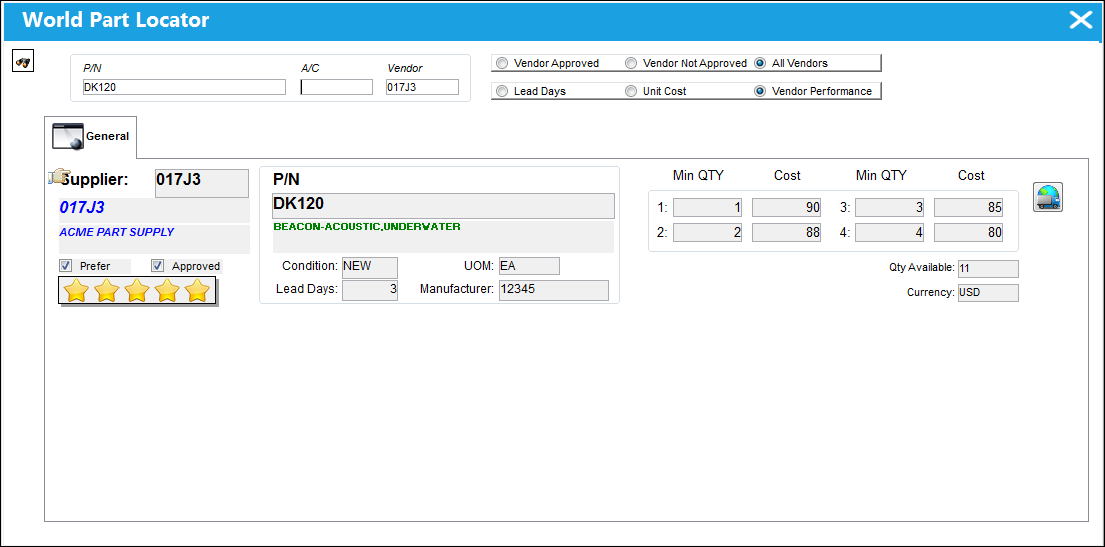Click Currency field USD
This screenshot has height=547, width=1105.
point(988,293)
